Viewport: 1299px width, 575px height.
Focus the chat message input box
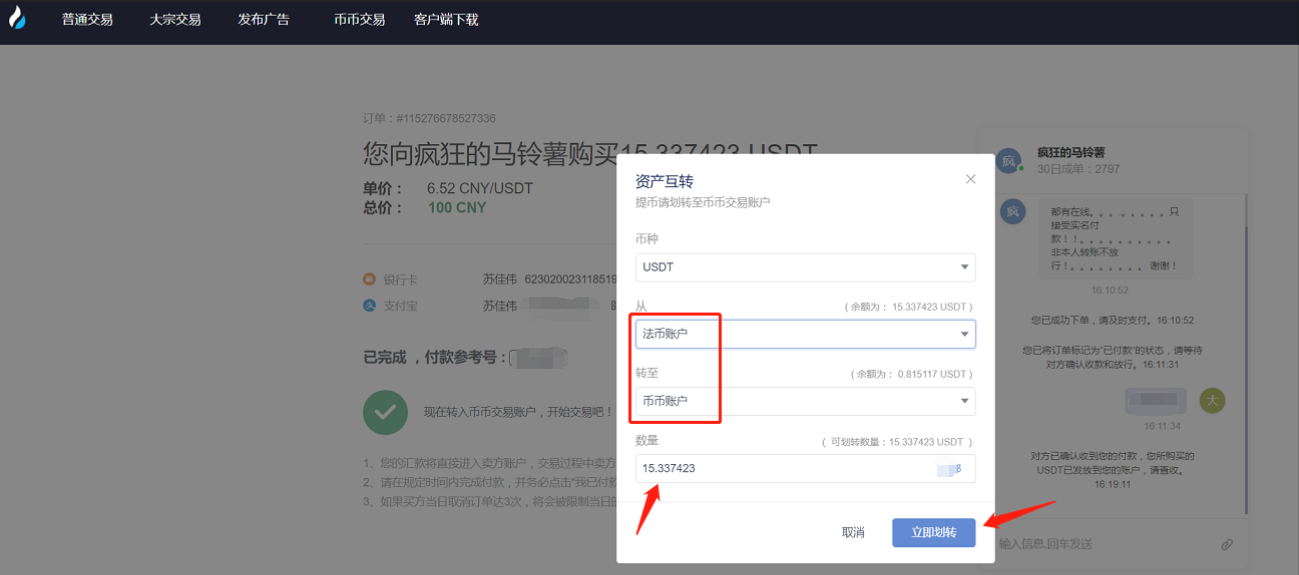coord(1100,544)
